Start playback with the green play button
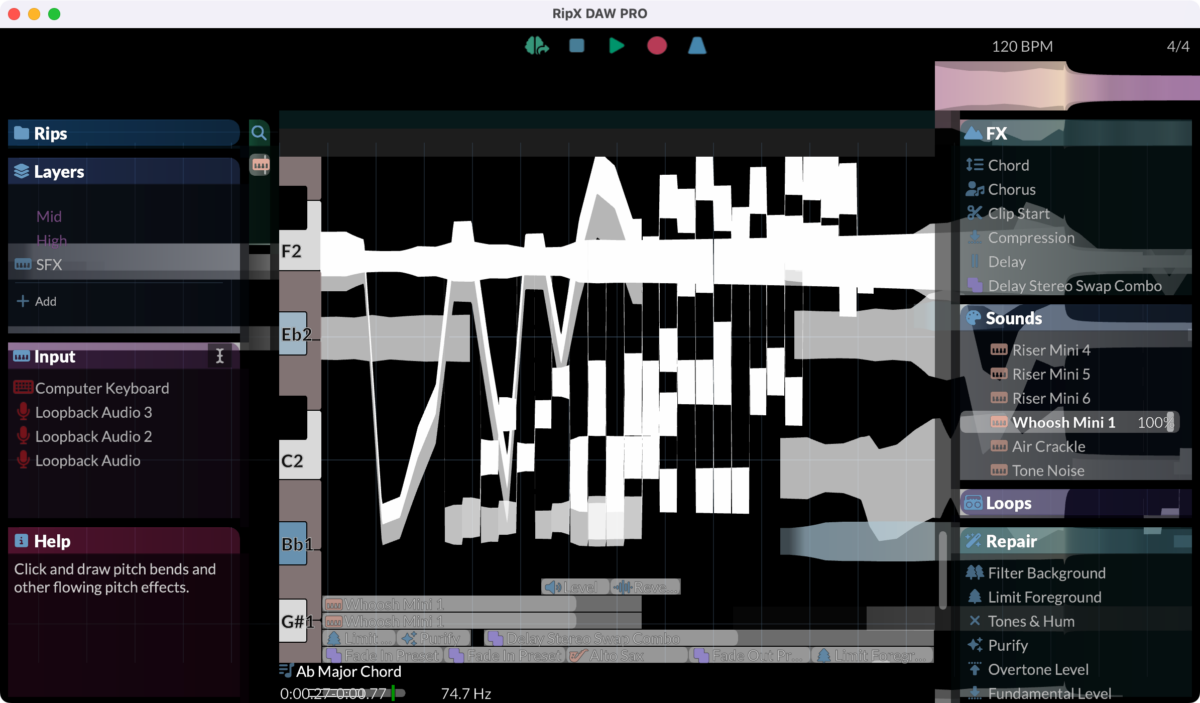 tap(617, 46)
